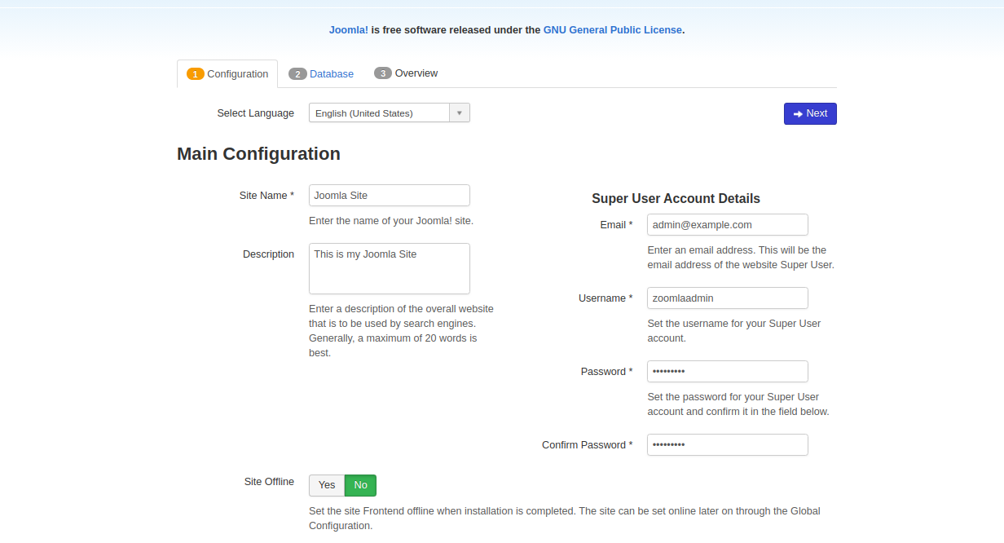Click the Email * label
Screen dimensions: 1004x543
point(616,225)
